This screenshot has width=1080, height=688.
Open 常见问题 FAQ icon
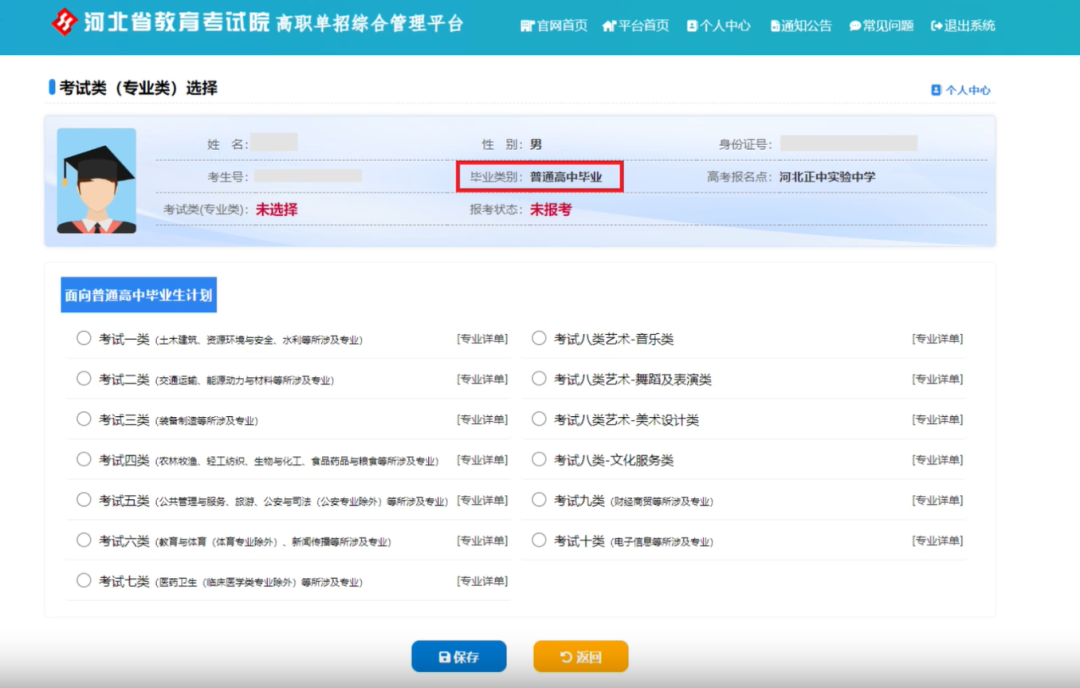point(855,26)
